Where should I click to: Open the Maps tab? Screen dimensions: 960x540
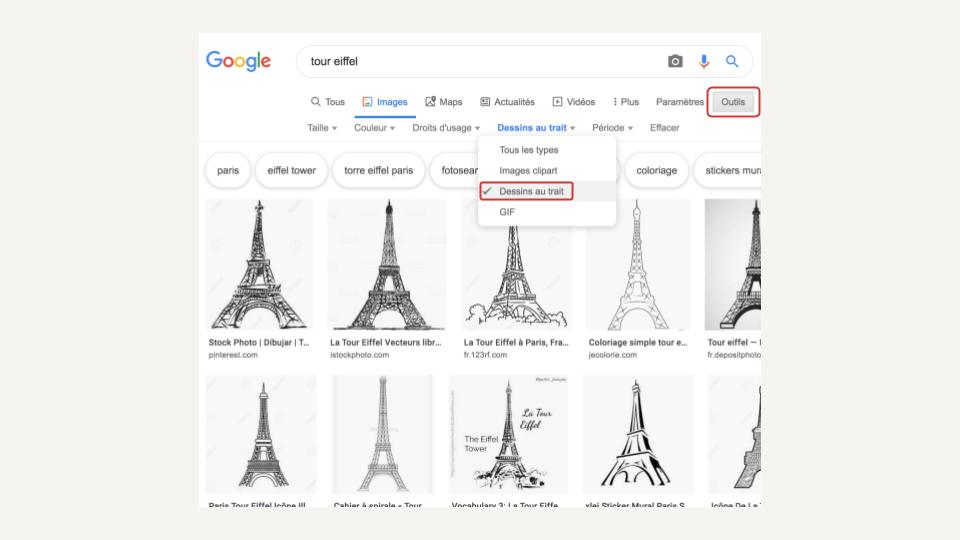(443, 102)
